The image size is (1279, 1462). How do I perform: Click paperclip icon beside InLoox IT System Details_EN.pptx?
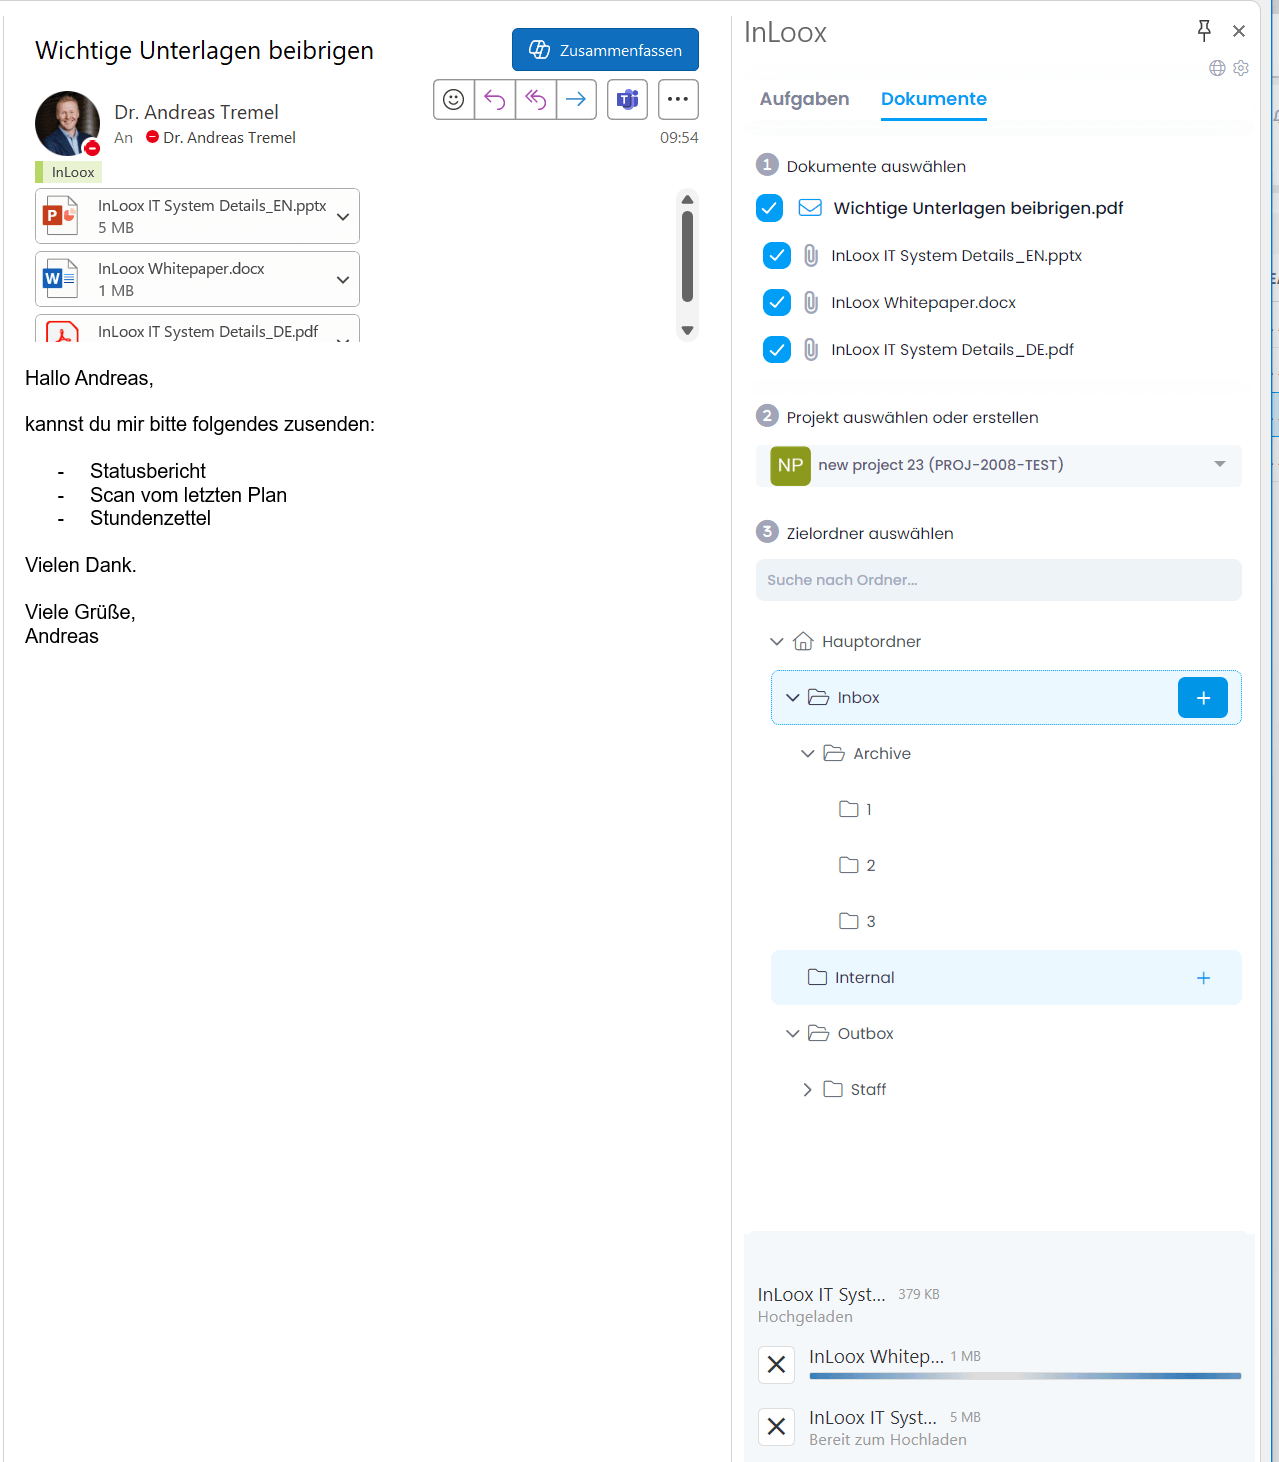(x=811, y=255)
